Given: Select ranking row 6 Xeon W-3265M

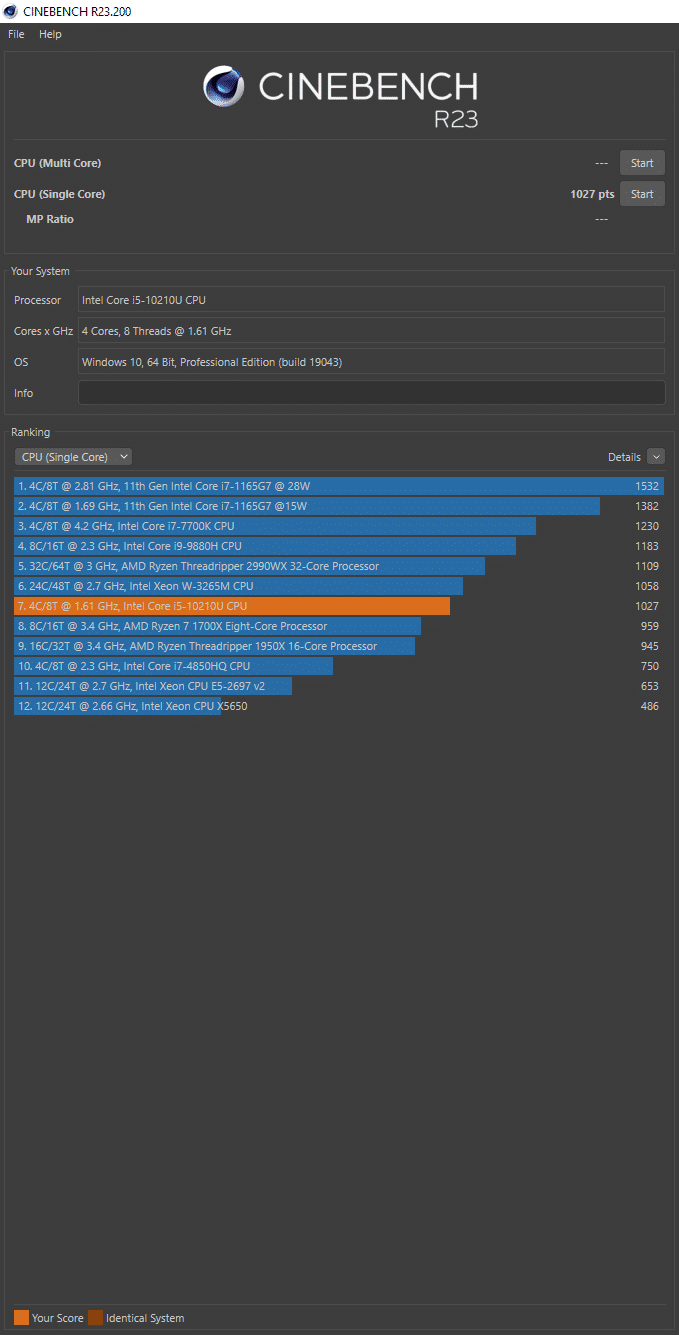Looking at the screenshot, I should click(x=339, y=586).
